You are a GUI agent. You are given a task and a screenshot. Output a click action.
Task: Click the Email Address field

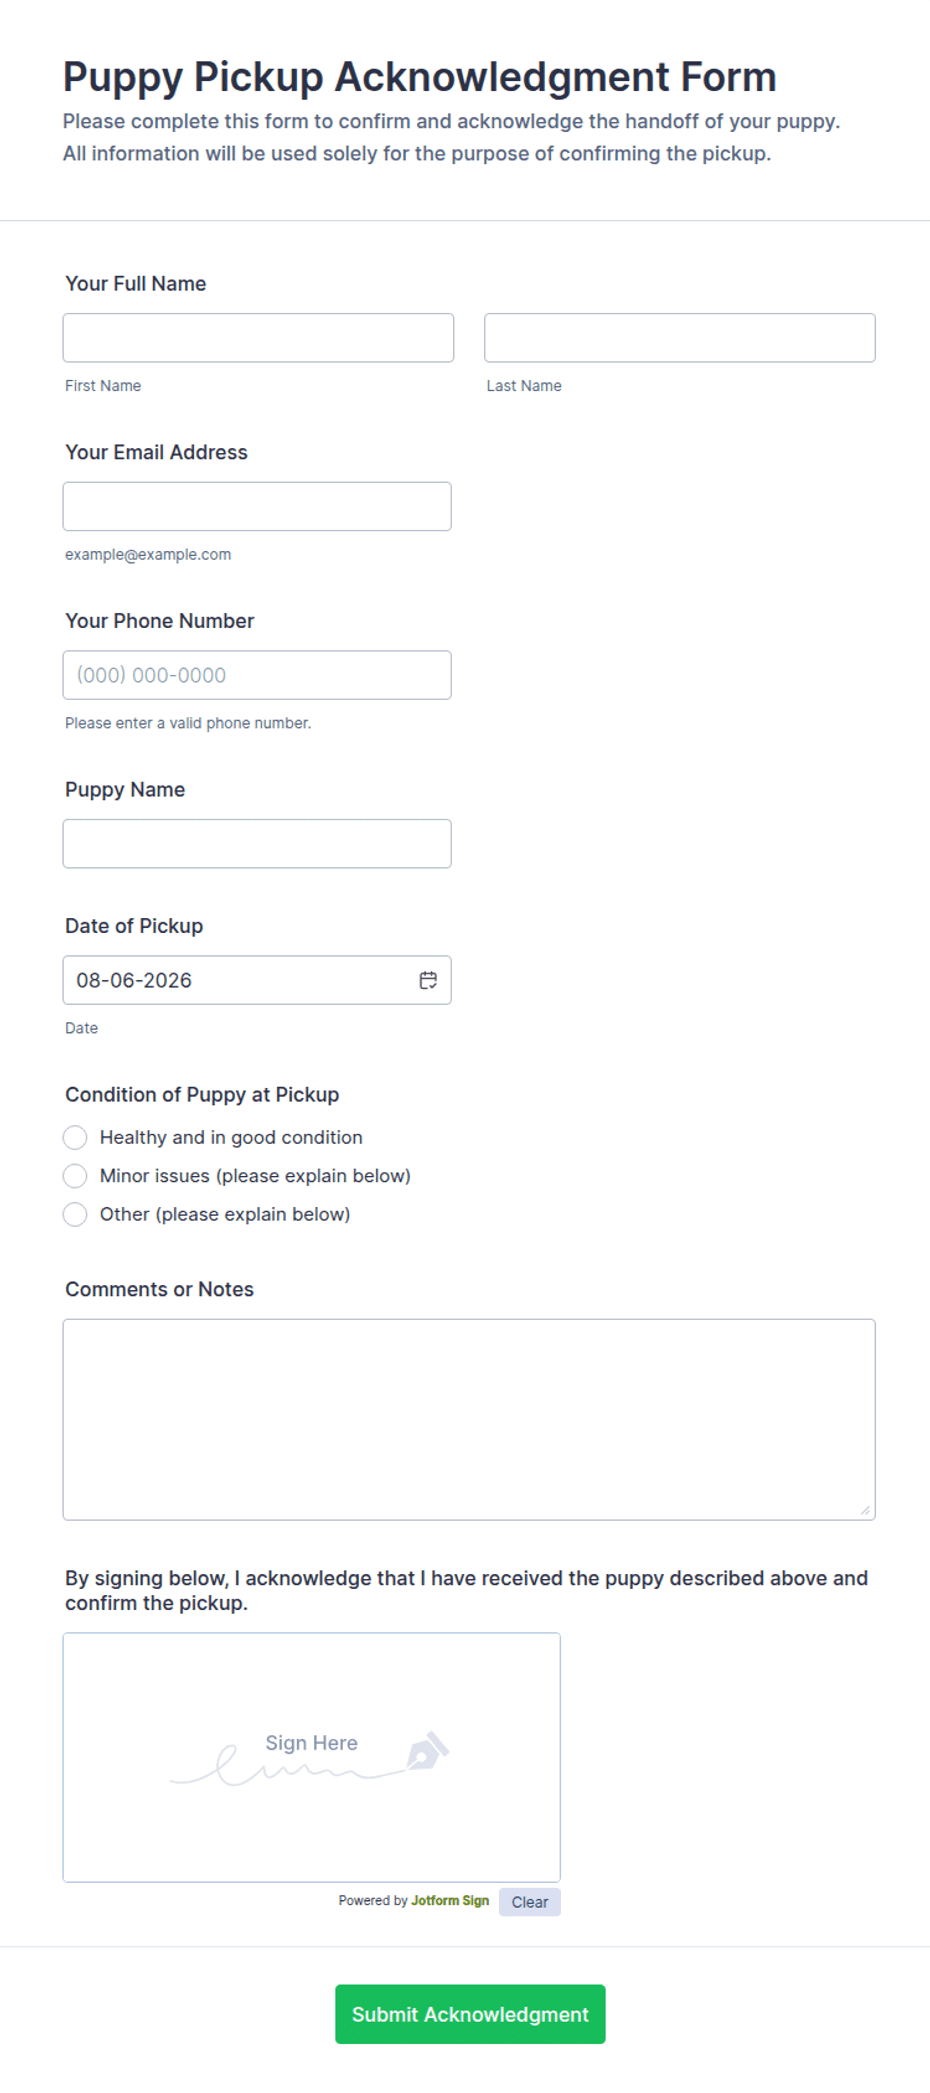pos(257,506)
